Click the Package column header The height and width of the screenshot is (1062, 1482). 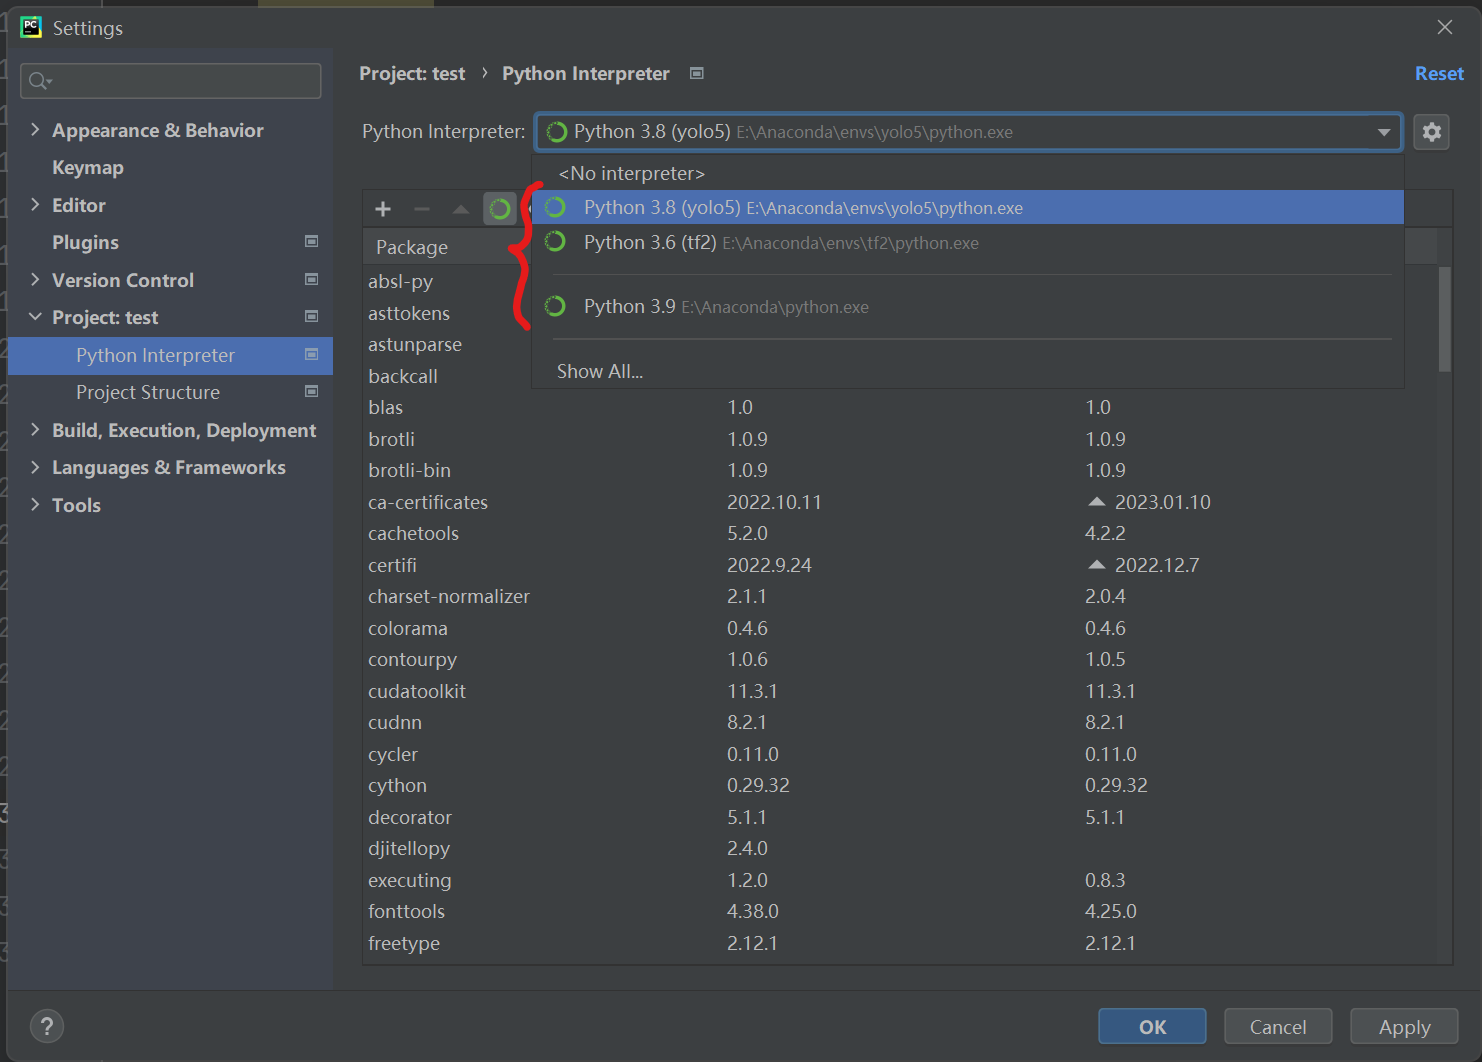[412, 247]
